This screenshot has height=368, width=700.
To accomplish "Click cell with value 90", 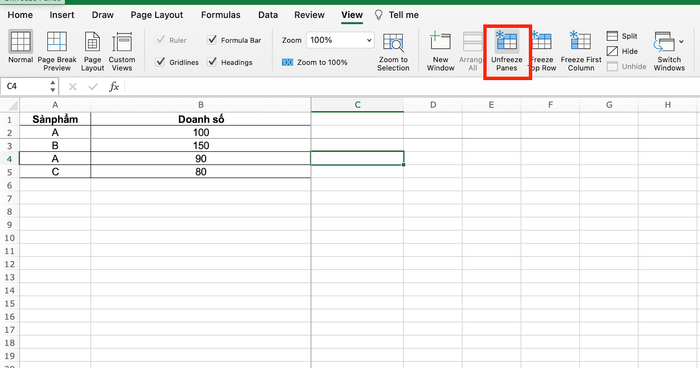I will tap(201, 159).
